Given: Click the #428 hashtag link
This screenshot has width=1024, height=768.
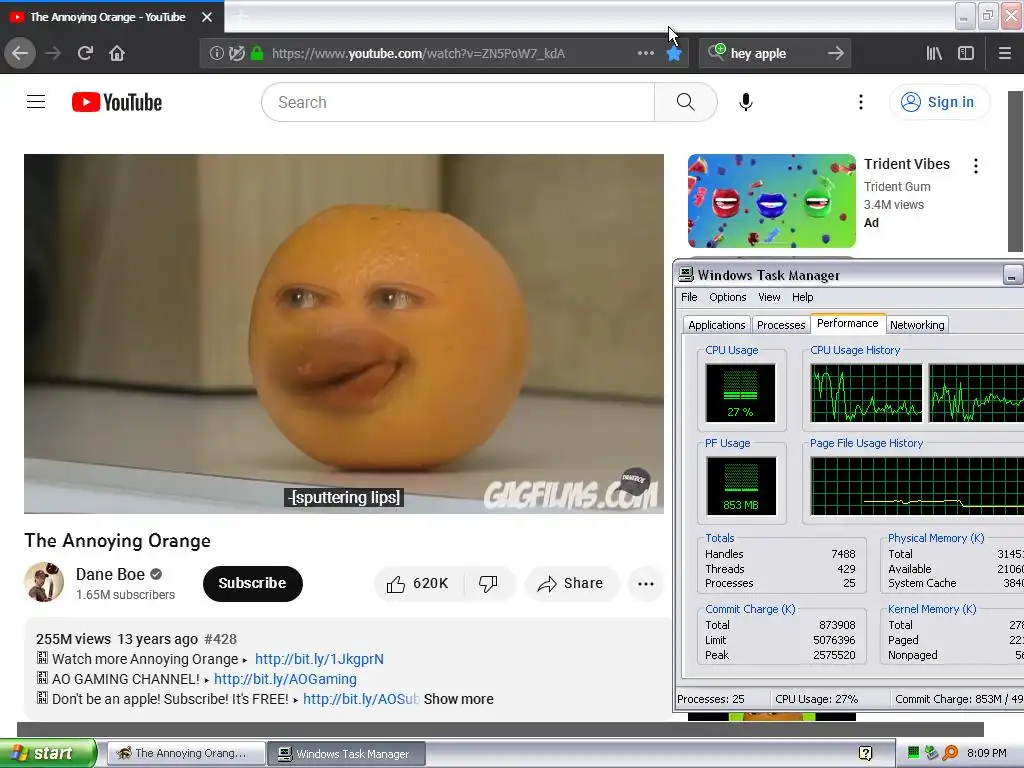Looking at the screenshot, I should [x=220, y=639].
